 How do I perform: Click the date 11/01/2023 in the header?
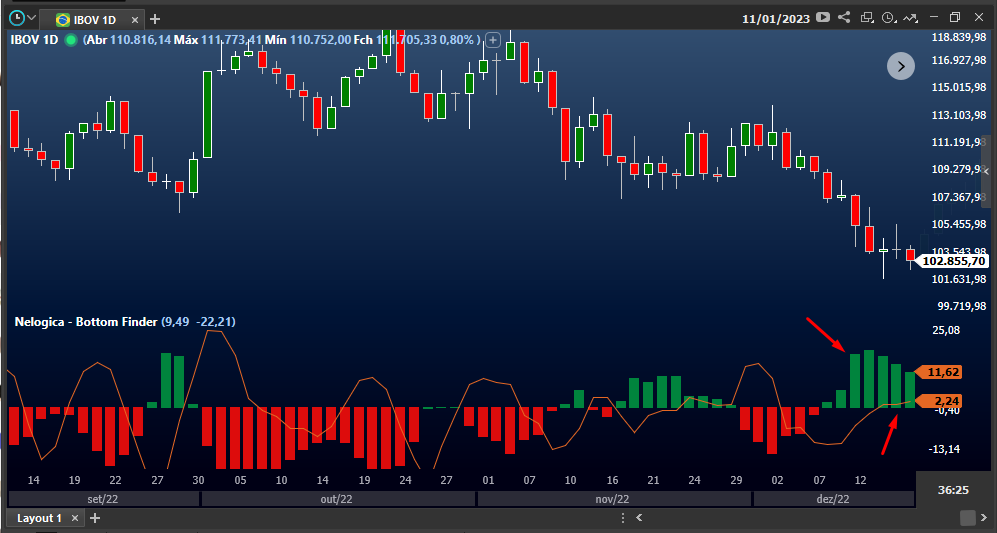[776, 18]
